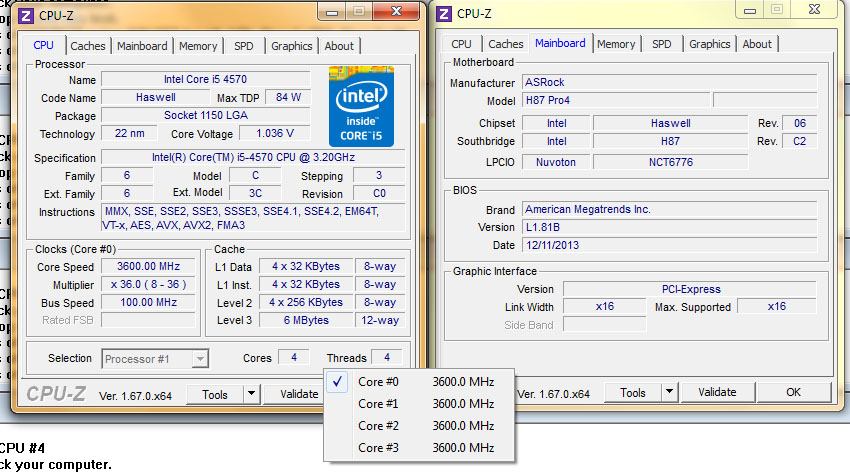Click Validate button in right window
This screenshot has height=472, width=850.
717,392
